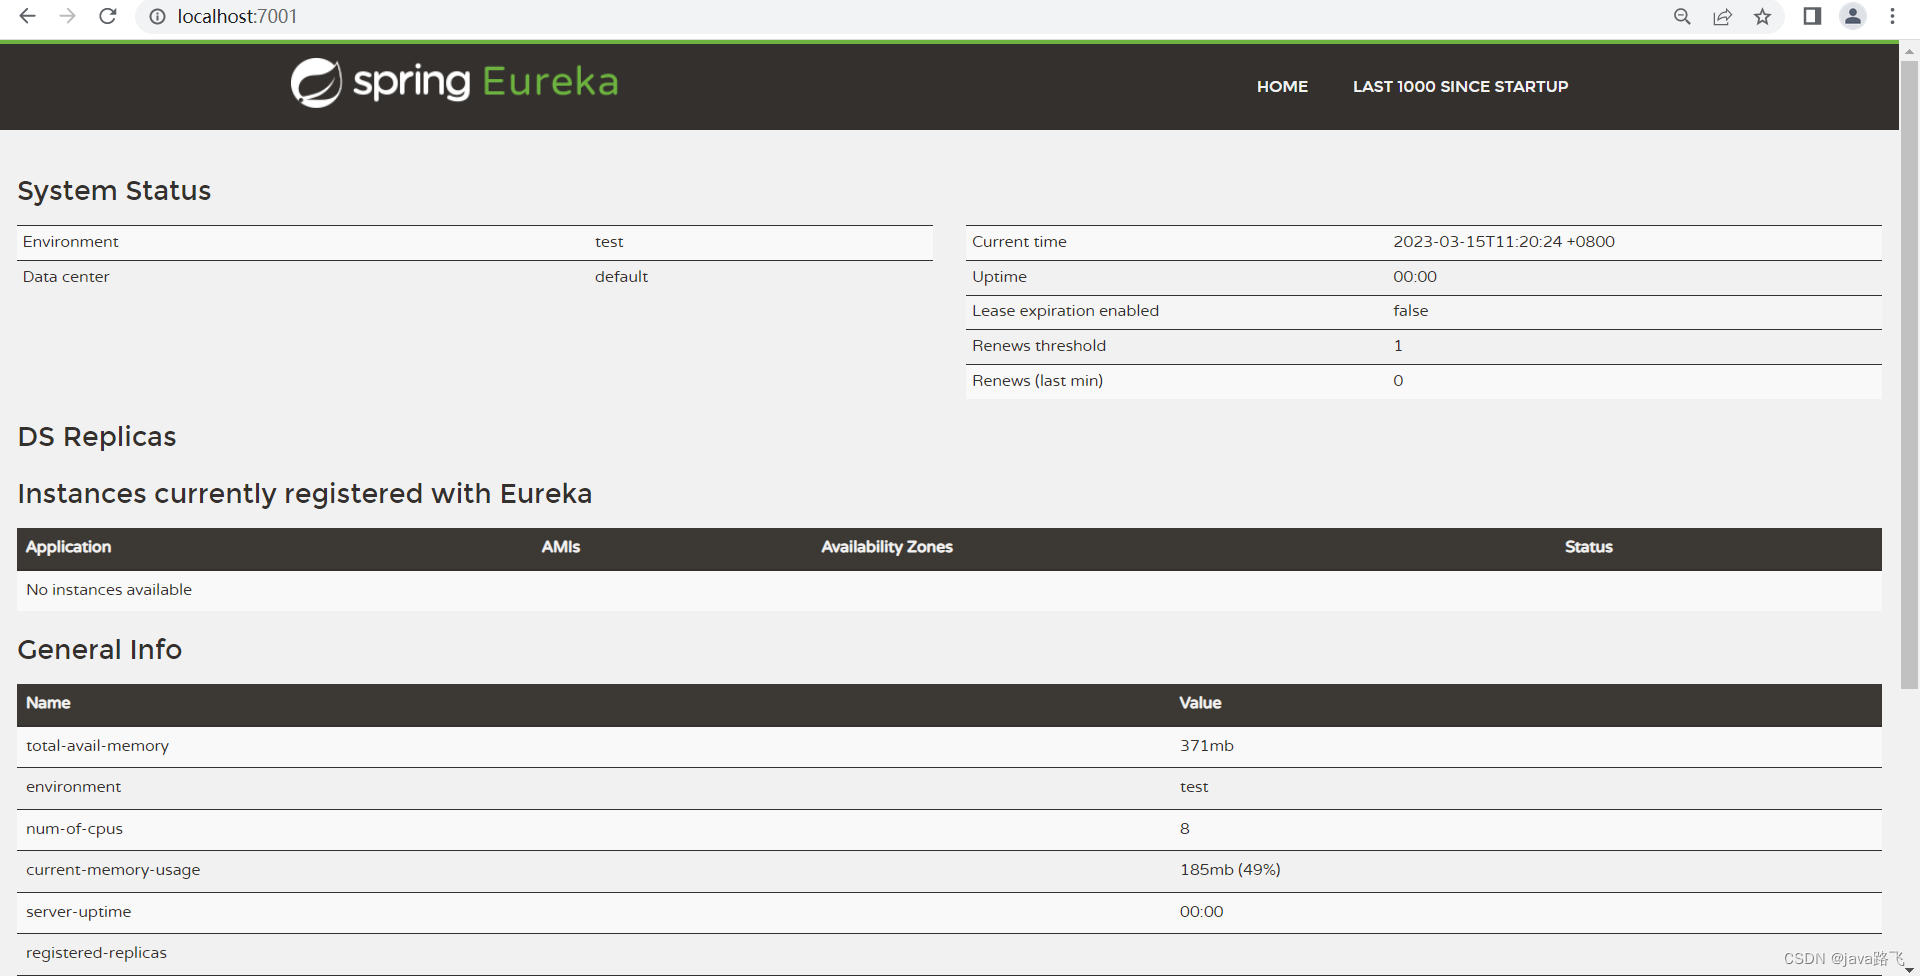This screenshot has height=976, width=1920.
Task: Toggle the browser side panel
Action: 1812,16
